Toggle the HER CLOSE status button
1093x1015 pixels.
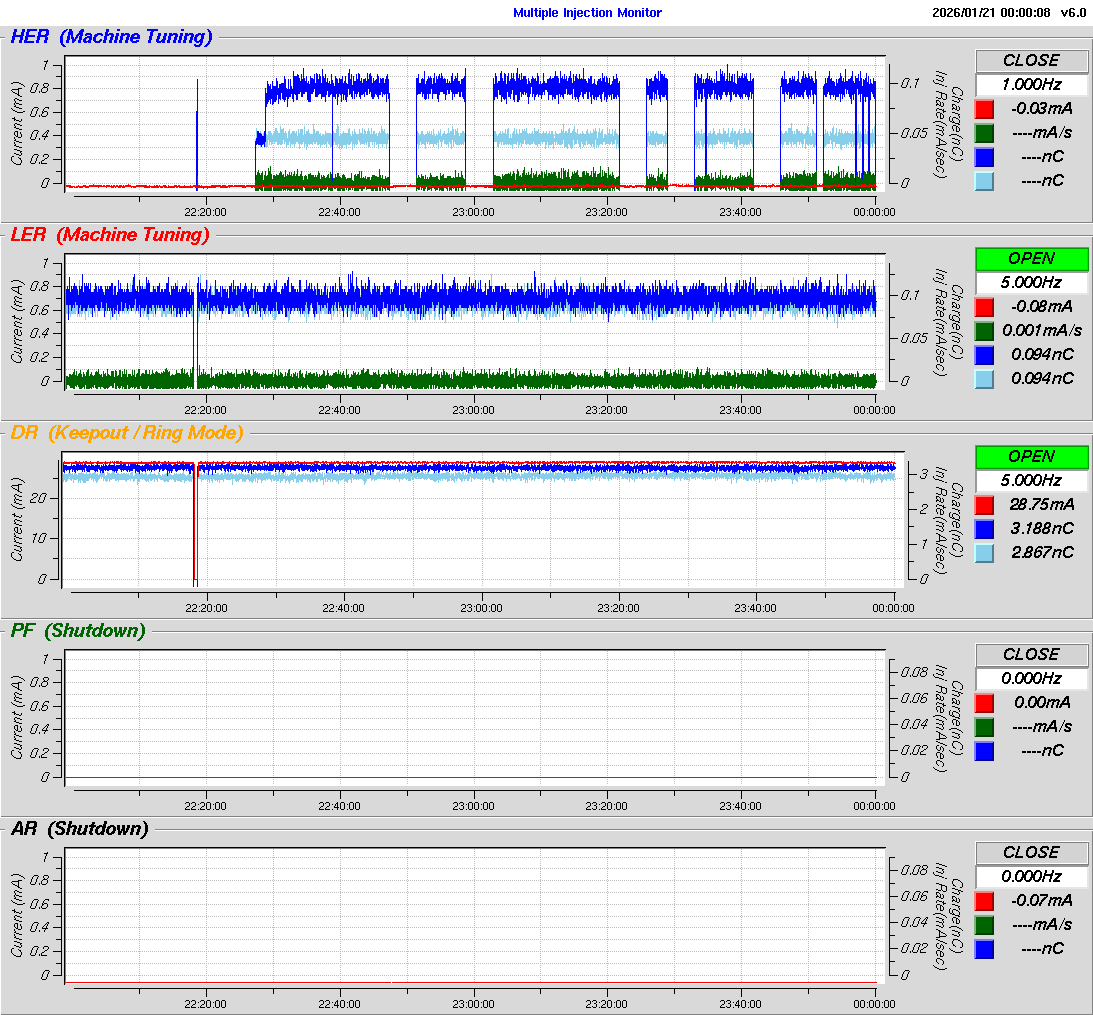coord(1031,61)
